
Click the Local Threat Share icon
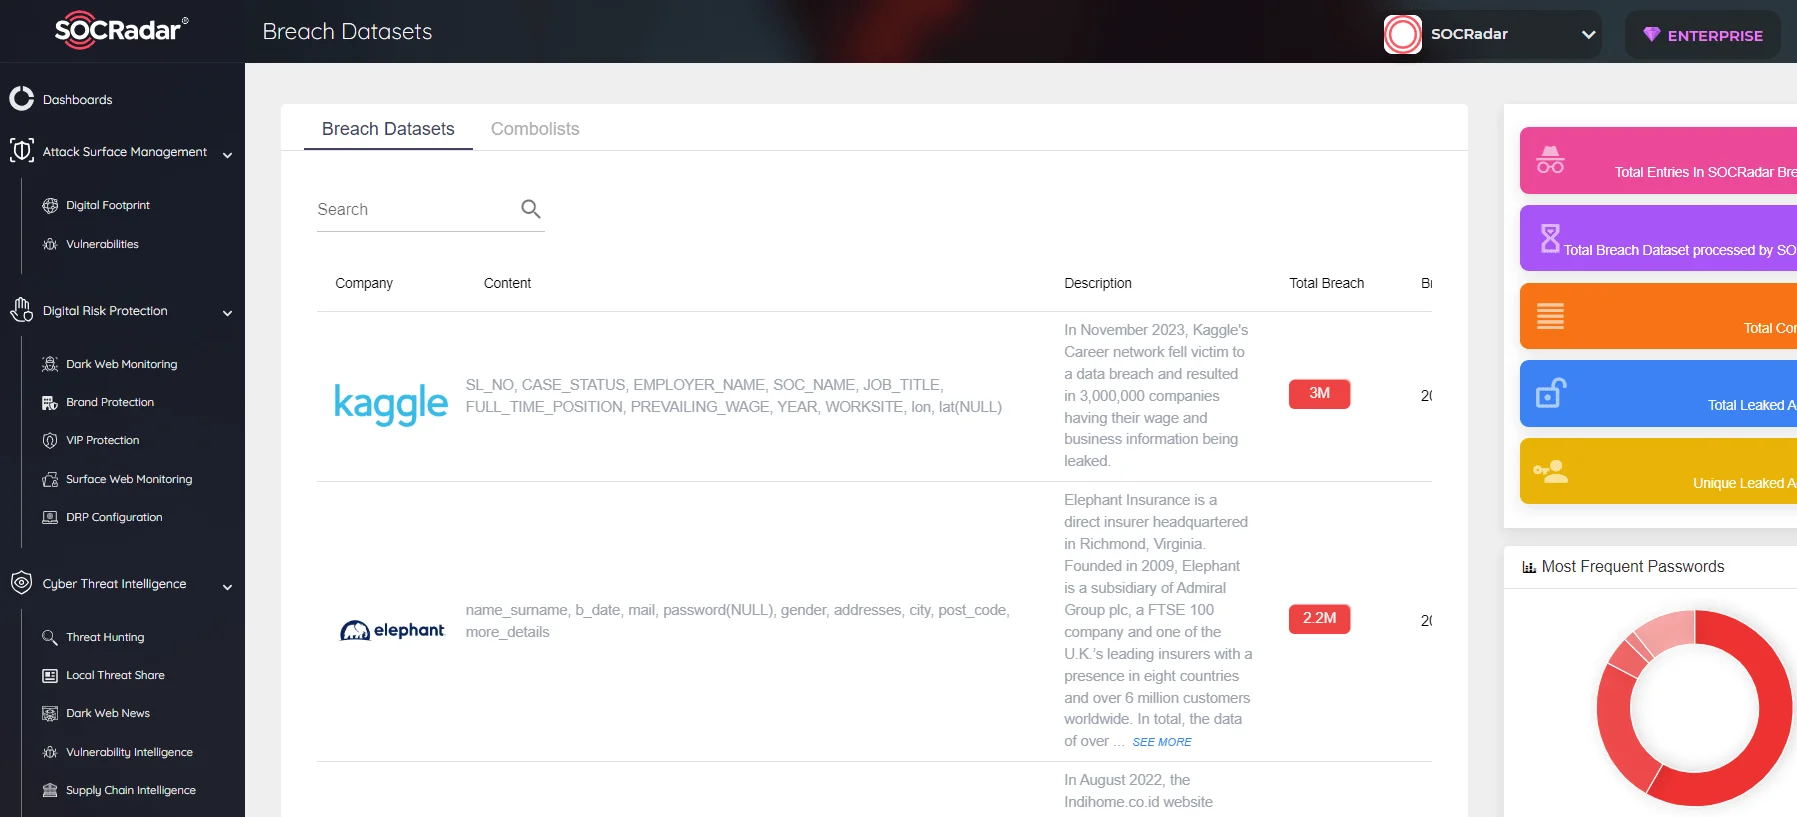(50, 675)
